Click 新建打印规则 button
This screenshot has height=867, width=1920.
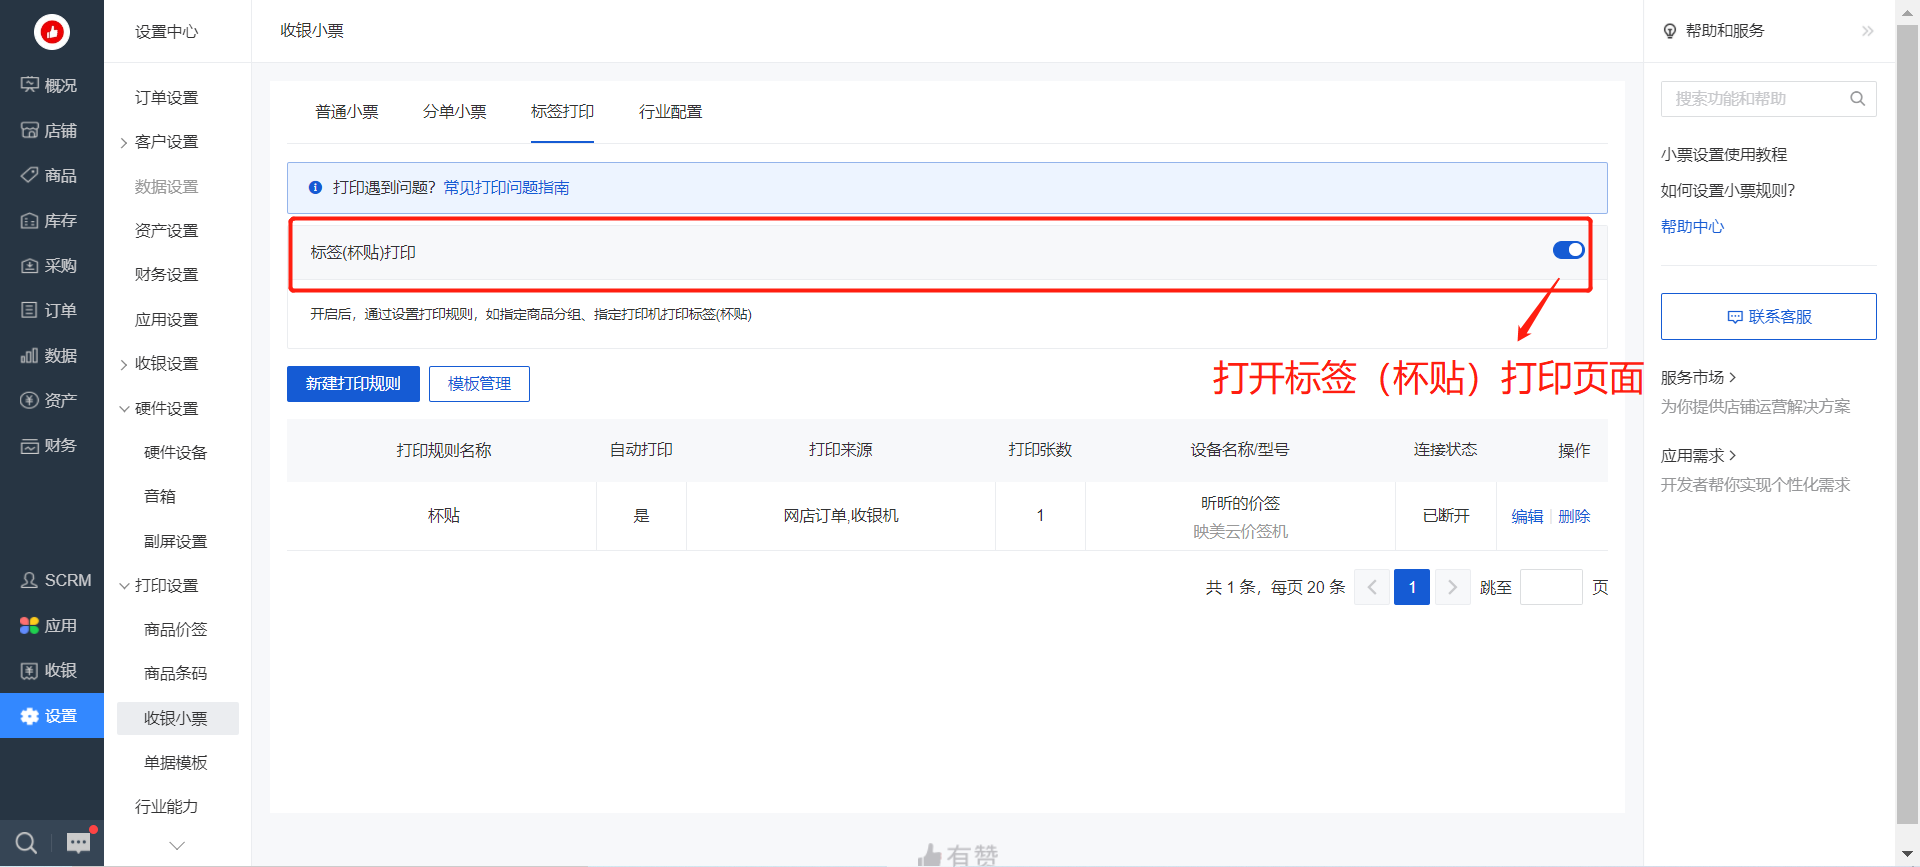[x=353, y=384]
